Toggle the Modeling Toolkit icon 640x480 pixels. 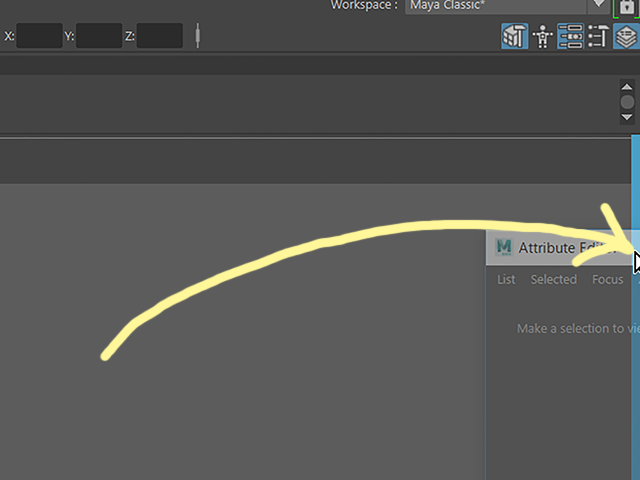(514, 36)
